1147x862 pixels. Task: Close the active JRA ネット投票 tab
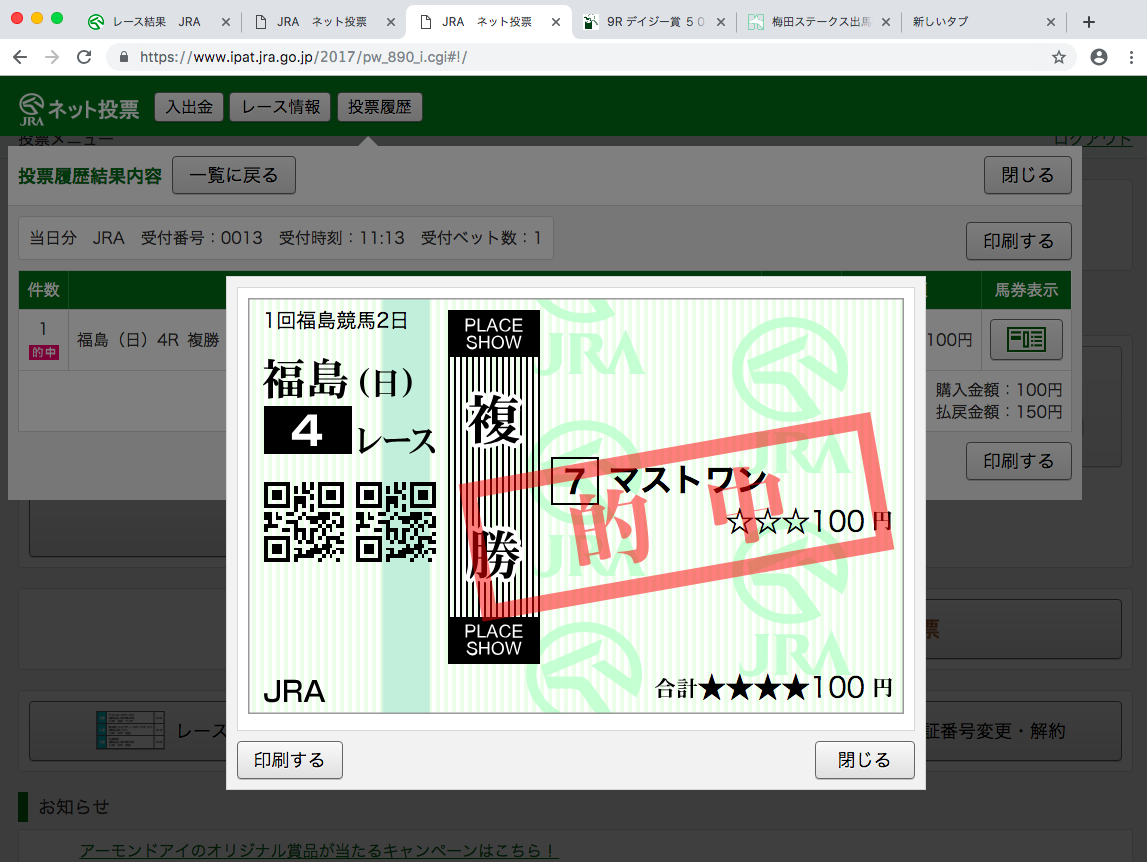click(x=556, y=22)
